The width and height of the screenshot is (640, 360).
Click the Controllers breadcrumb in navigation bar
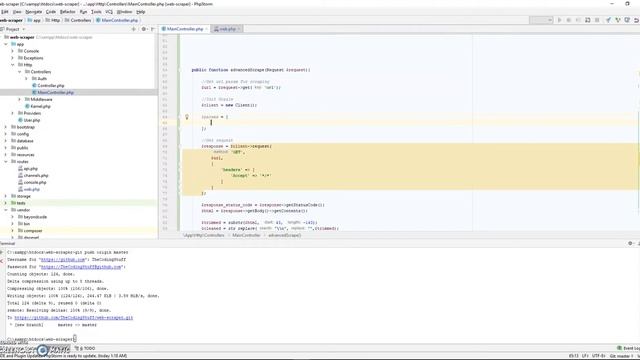point(78,20)
